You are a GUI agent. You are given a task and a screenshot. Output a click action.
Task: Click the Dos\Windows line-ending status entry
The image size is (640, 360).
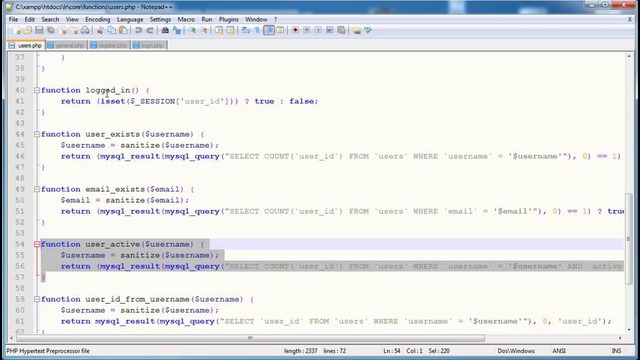click(x=516, y=351)
